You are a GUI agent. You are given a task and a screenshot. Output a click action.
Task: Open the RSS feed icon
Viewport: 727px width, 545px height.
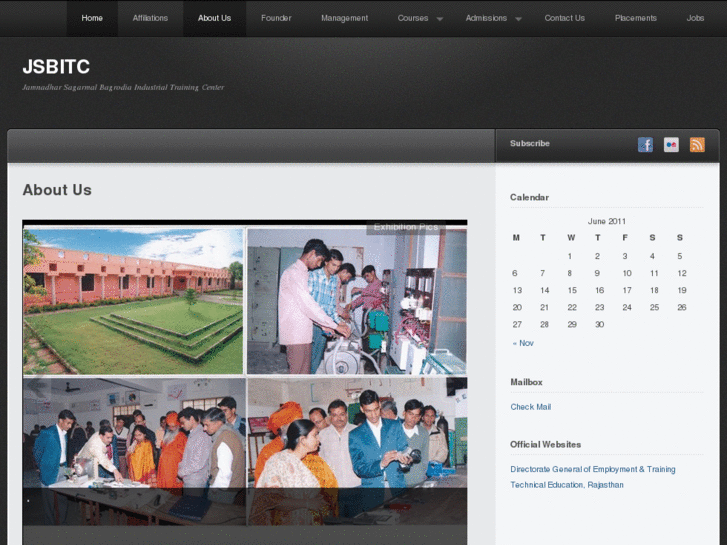click(x=697, y=145)
